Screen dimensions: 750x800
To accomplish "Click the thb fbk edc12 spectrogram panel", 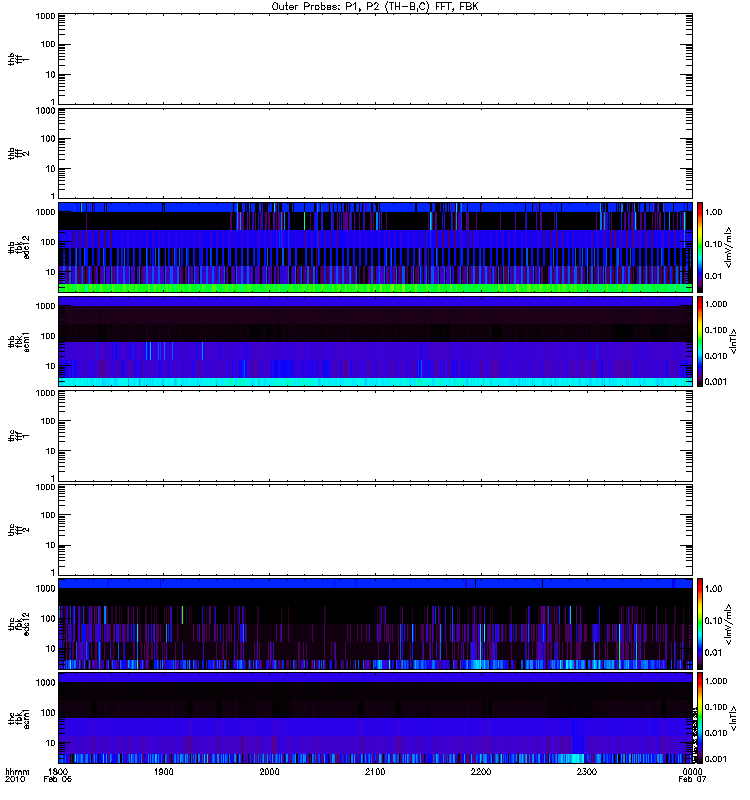I will [375, 247].
